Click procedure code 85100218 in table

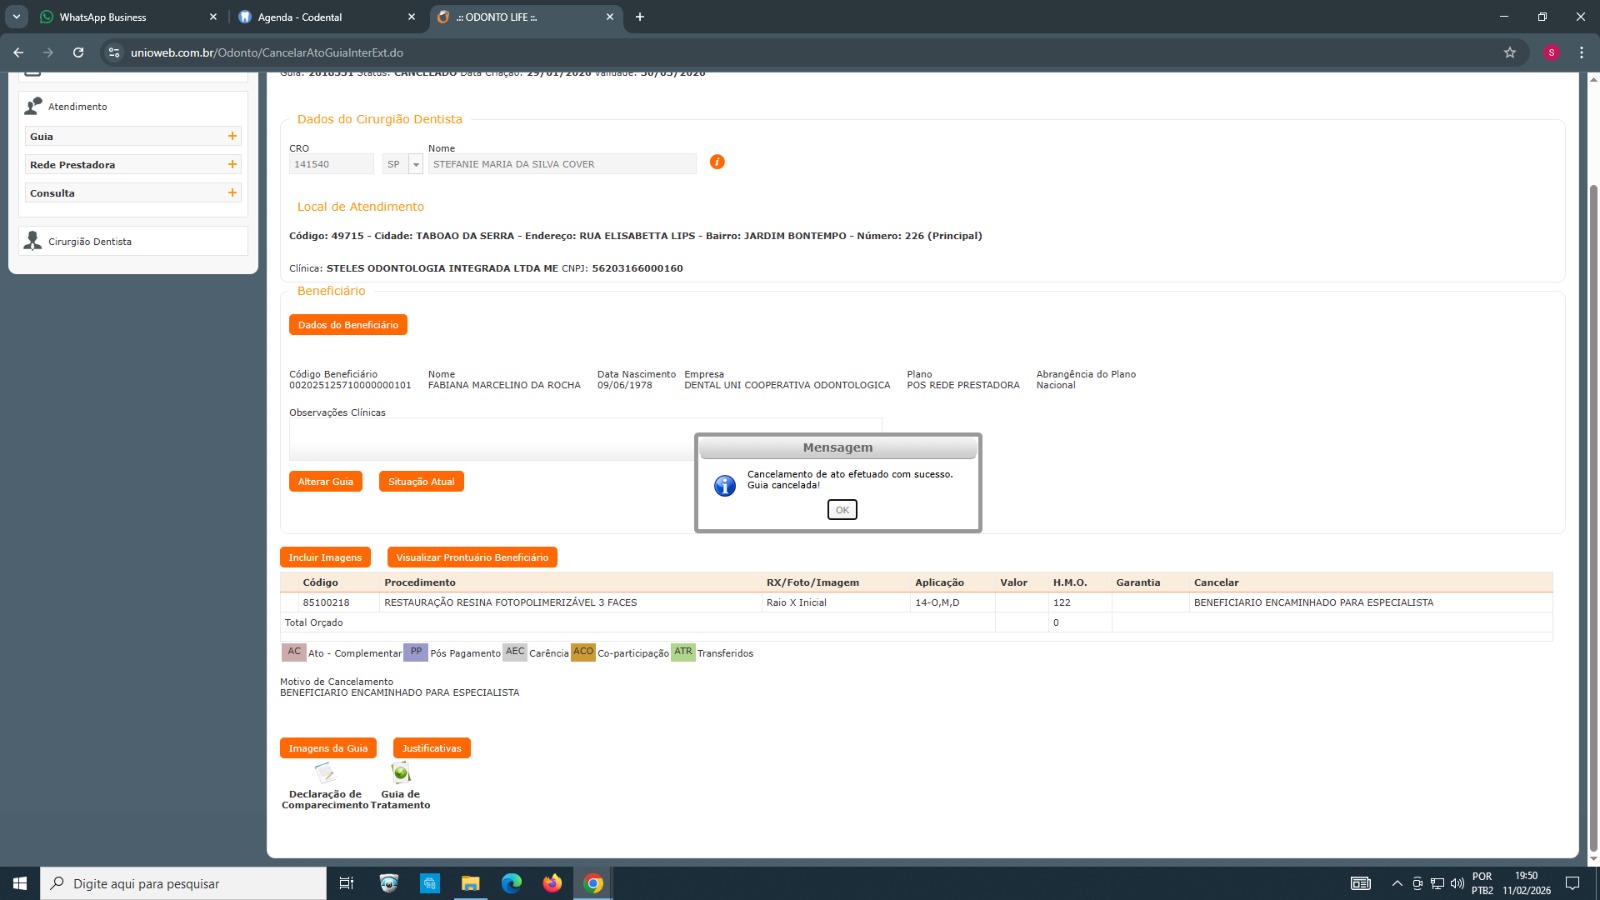(x=326, y=603)
